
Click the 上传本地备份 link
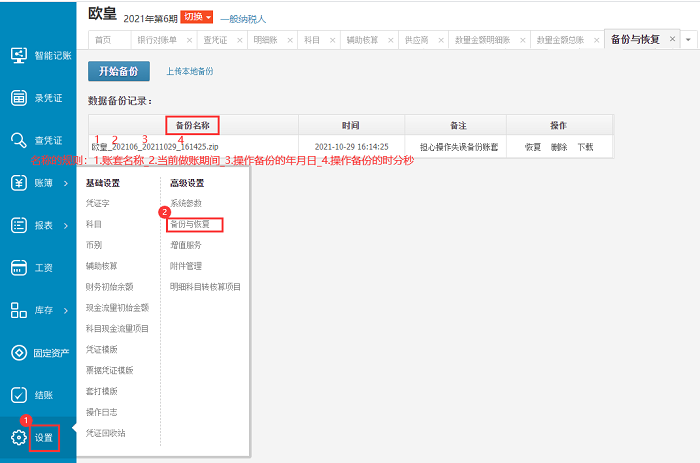pyautogui.click(x=189, y=71)
